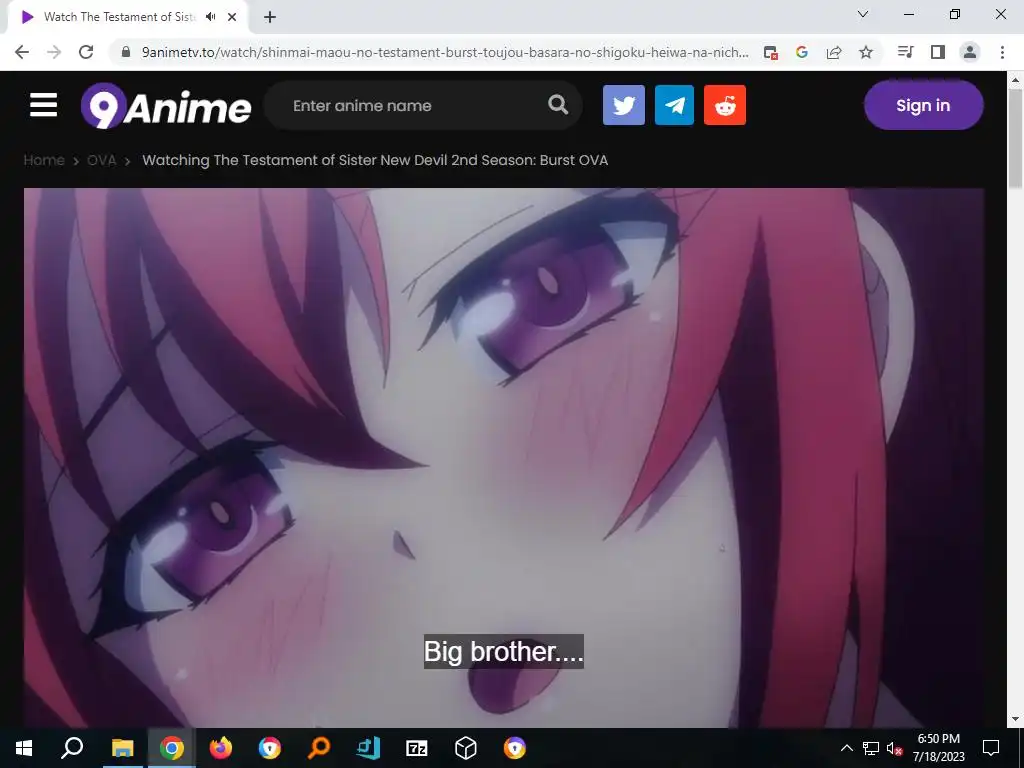
Task: Click the site lock security icon
Action: pos(126,52)
